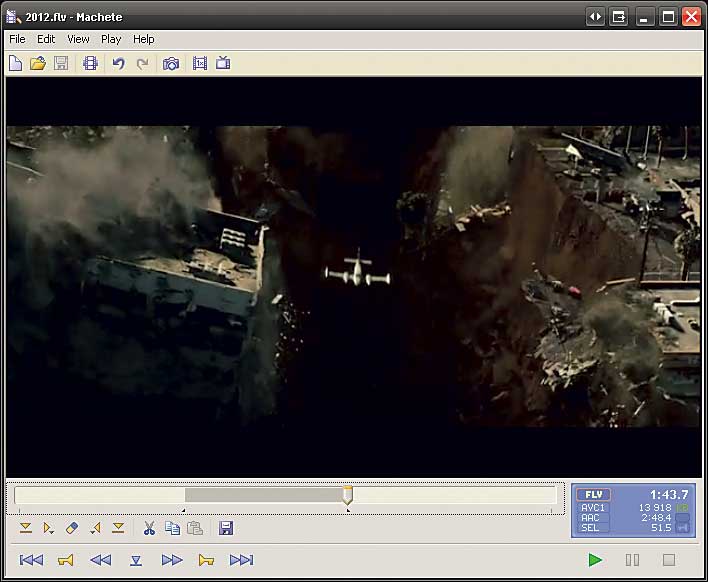
Task: Open the Help menu
Action: click(144, 39)
